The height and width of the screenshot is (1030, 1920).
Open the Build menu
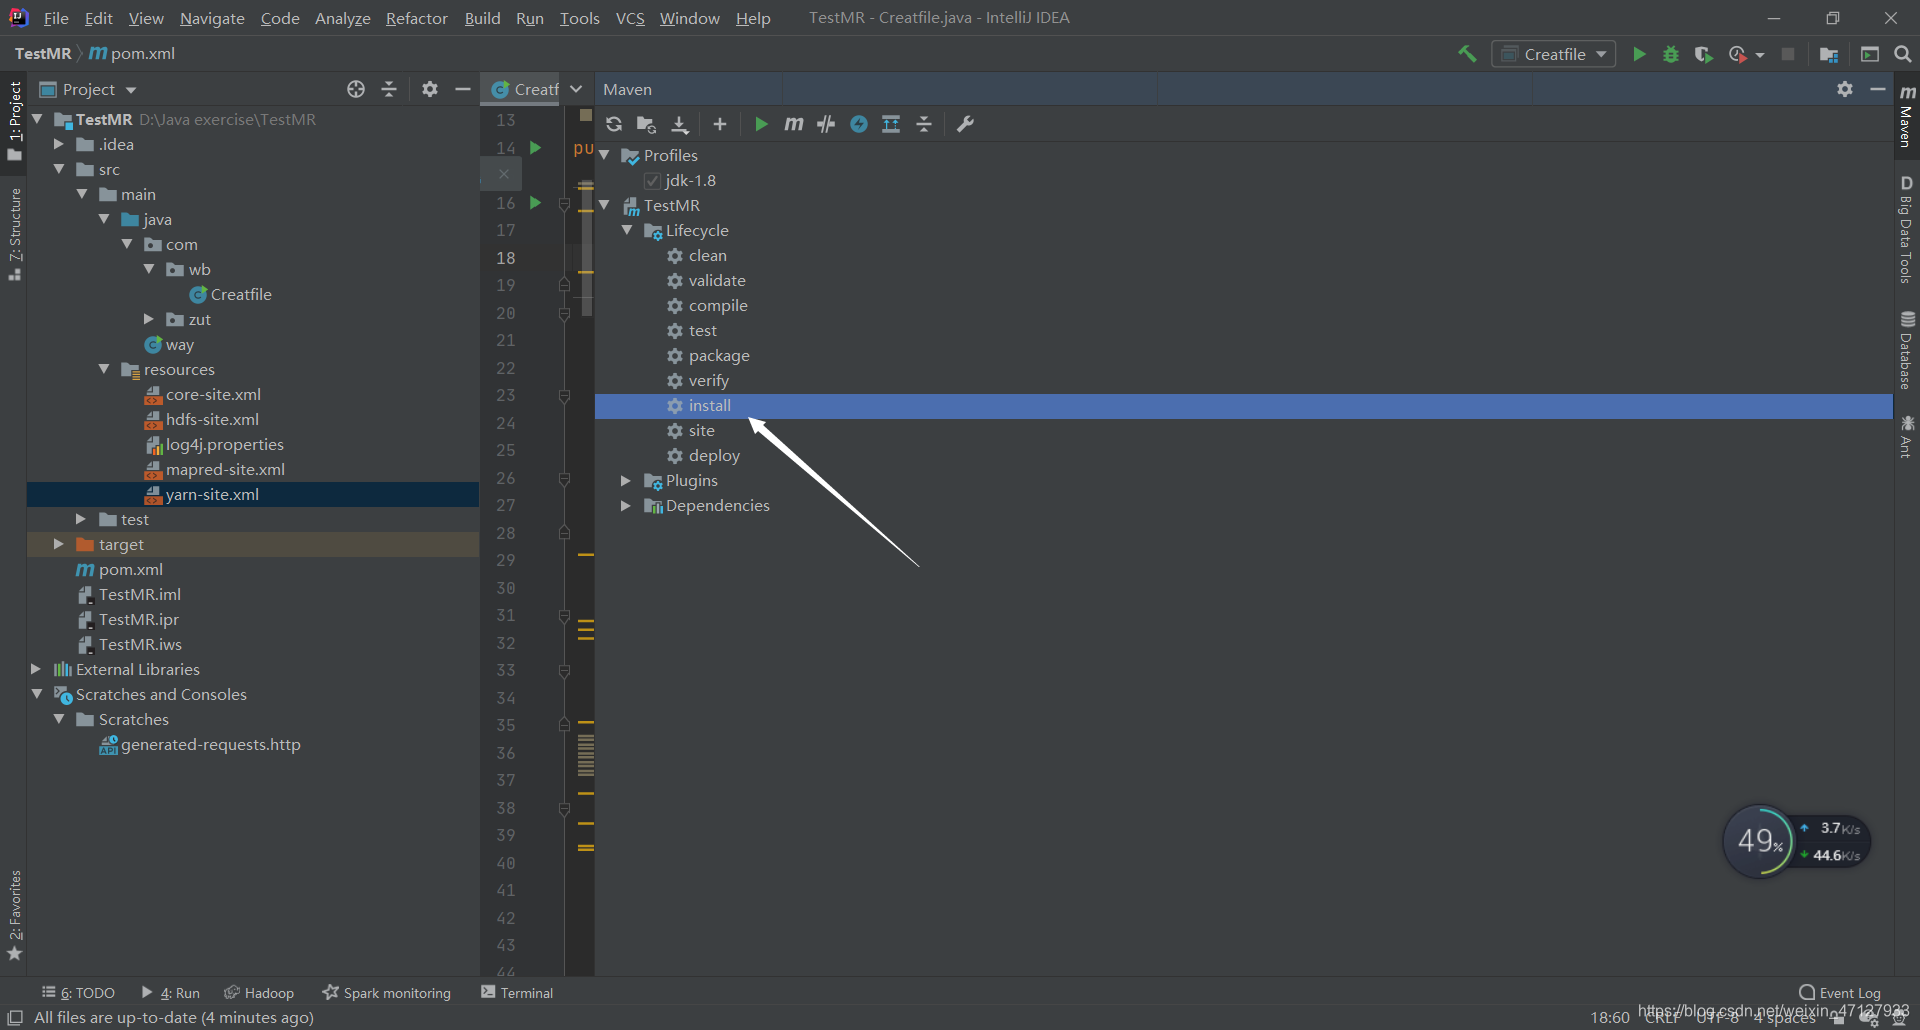pyautogui.click(x=482, y=18)
